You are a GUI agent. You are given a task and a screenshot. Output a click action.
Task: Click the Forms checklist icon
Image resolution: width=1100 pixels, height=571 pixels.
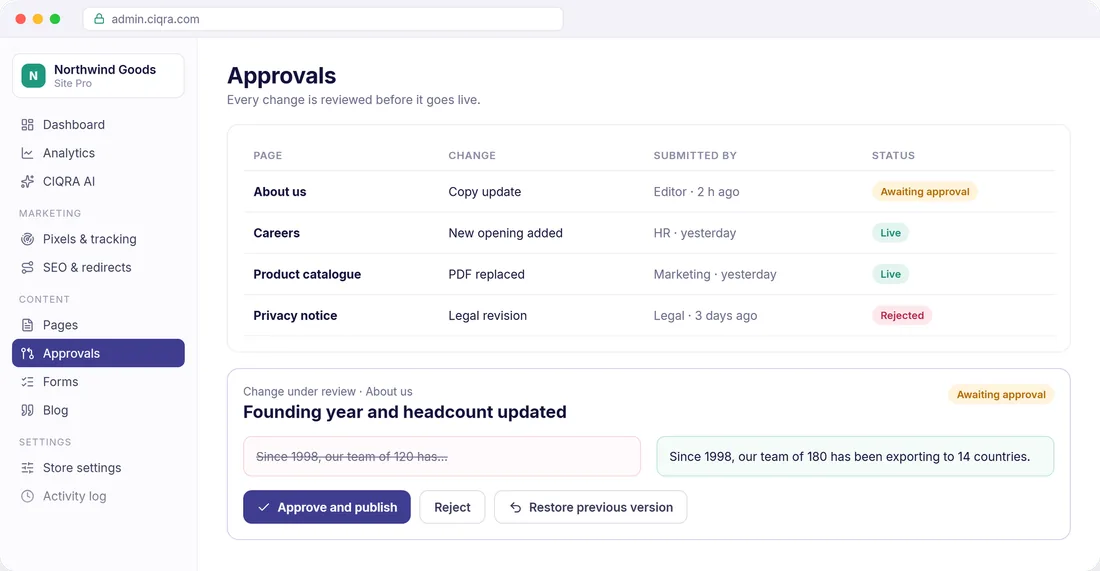coord(27,382)
